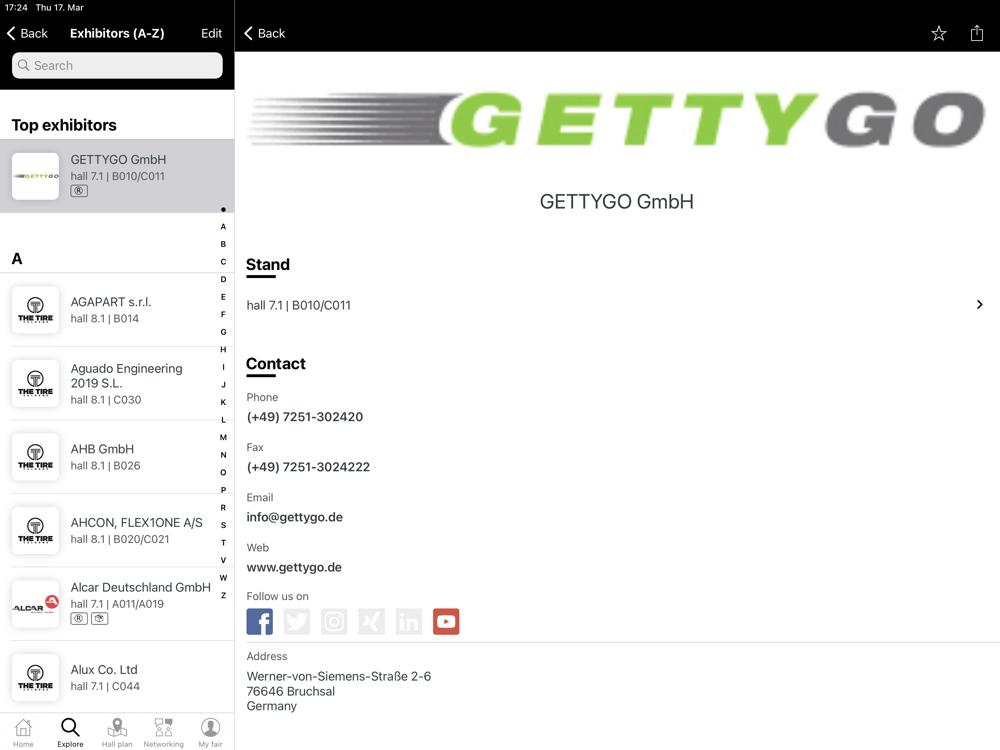Jump to letter D in index

click(223, 279)
